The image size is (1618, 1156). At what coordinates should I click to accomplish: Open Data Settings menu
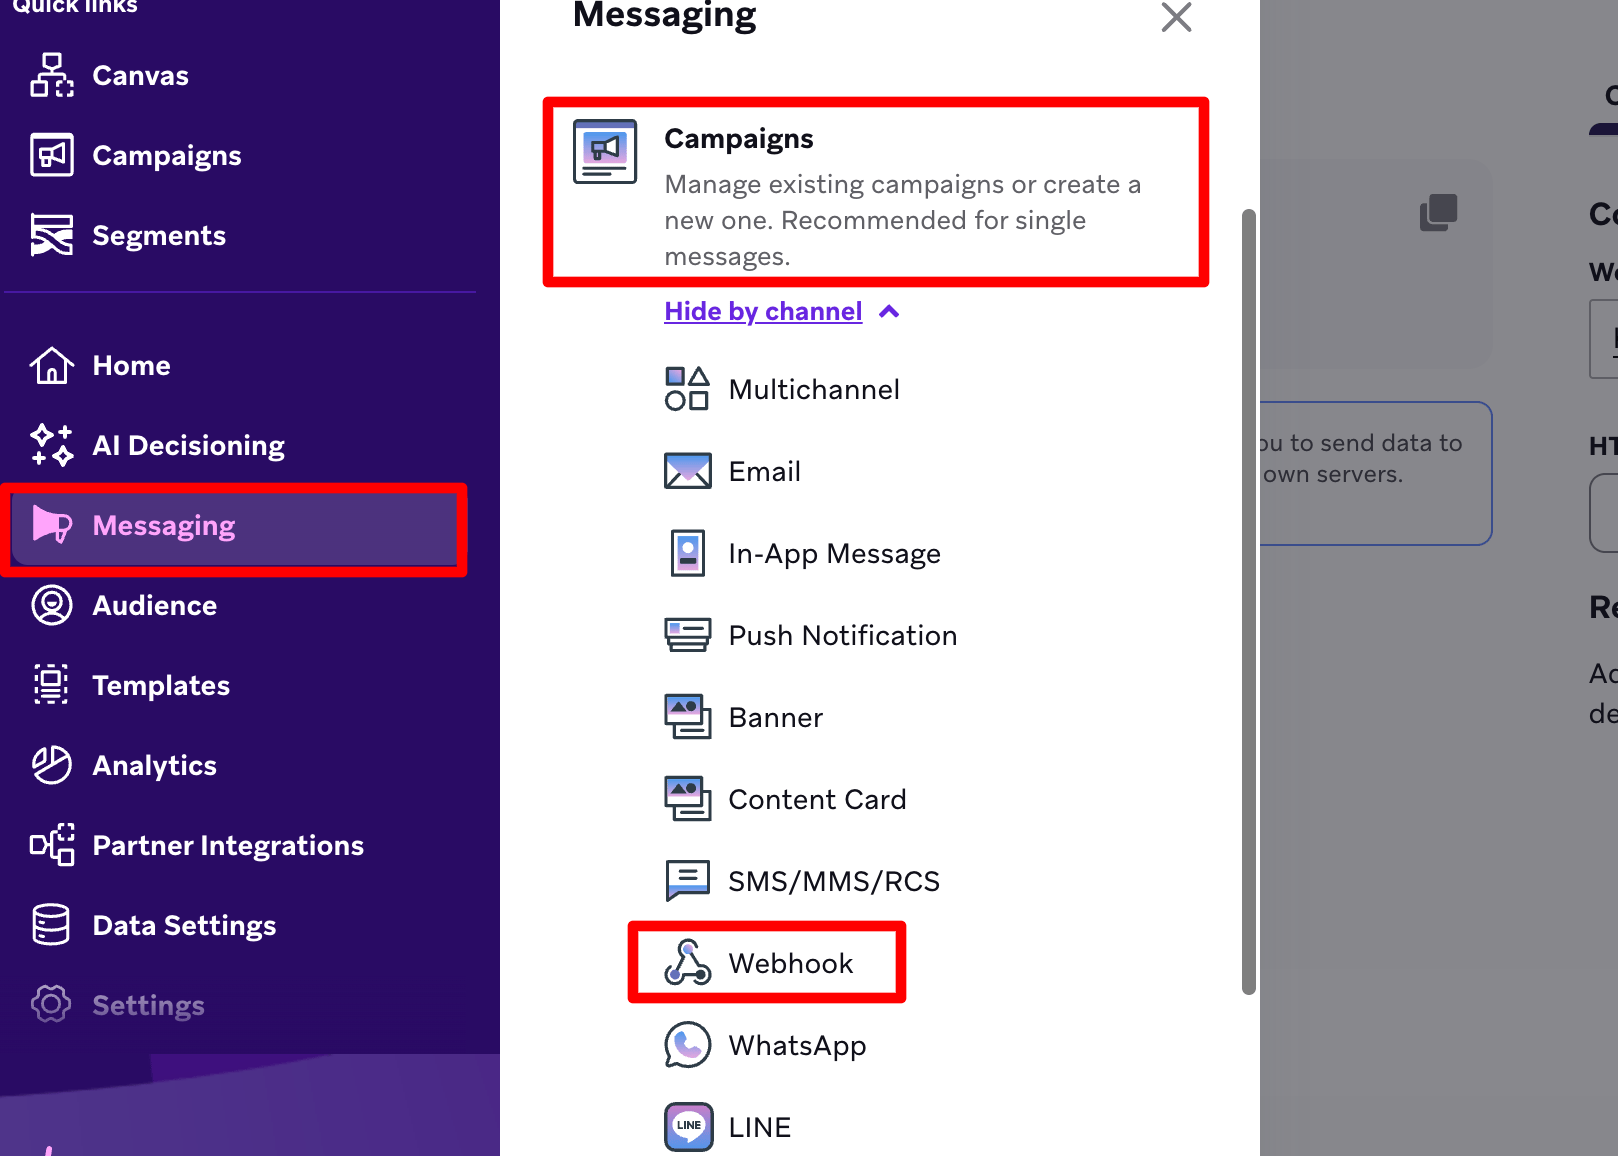pos(184,925)
